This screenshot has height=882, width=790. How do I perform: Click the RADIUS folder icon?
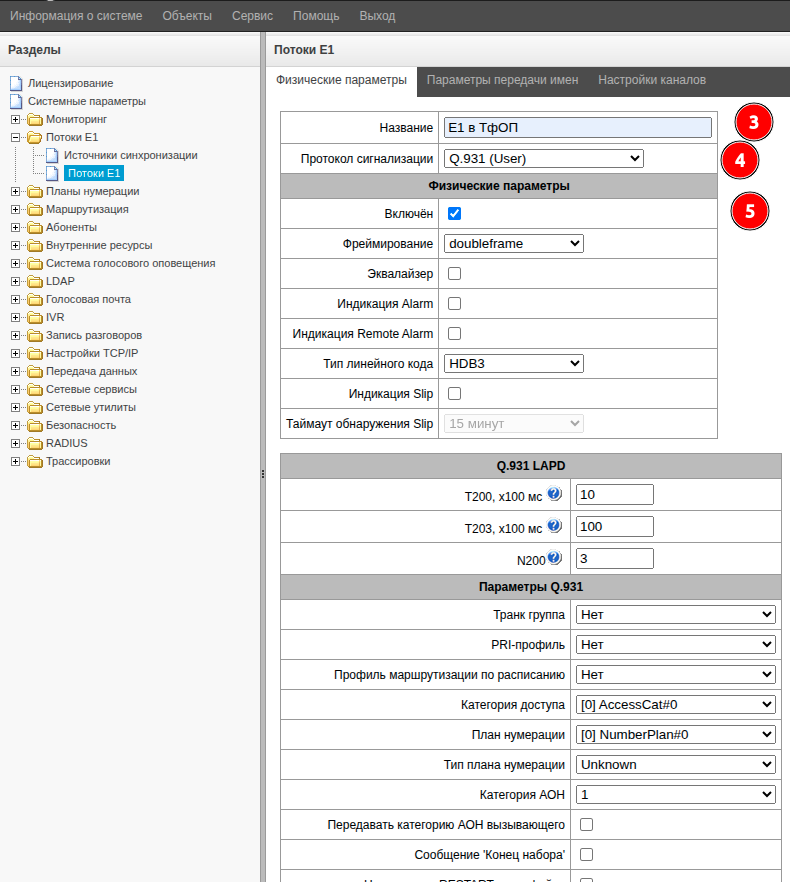click(x=34, y=443)
